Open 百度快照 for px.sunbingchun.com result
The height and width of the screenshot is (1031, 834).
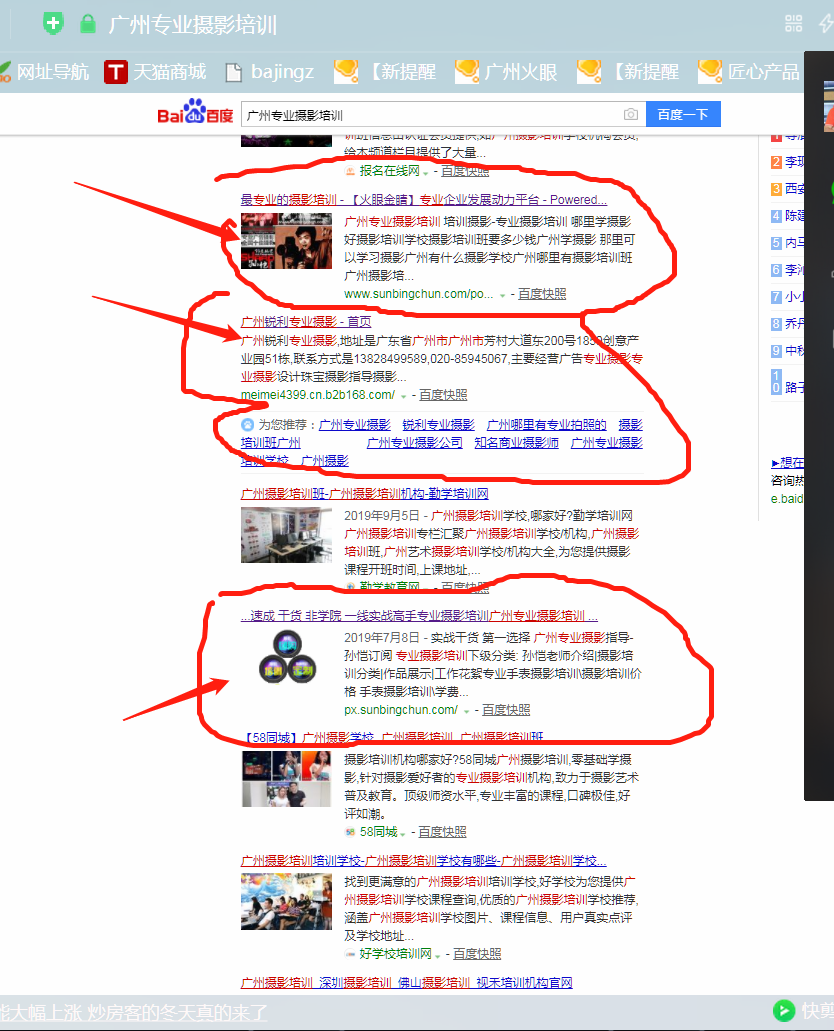pyautogui.click(x=506, y=709)
